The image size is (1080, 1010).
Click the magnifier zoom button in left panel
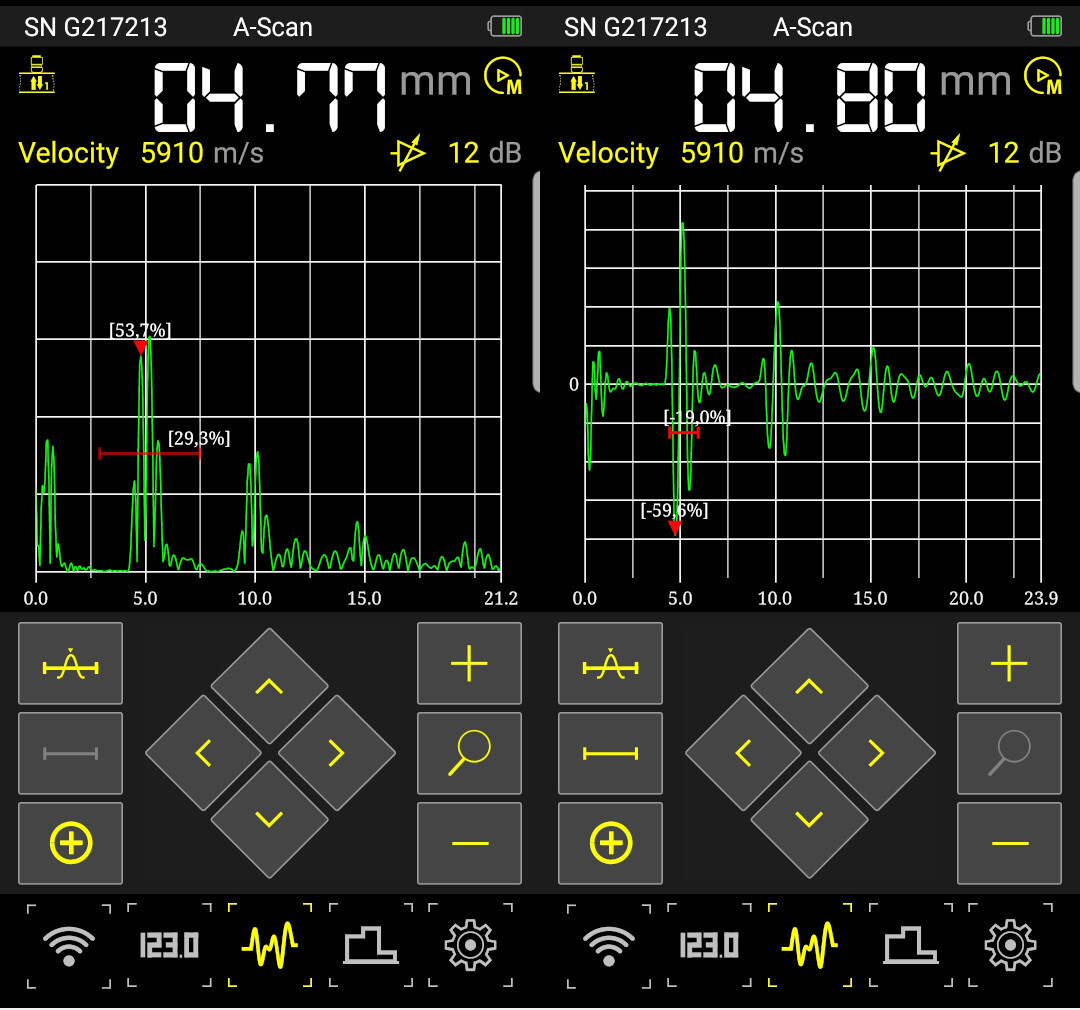tap(469, 753)
